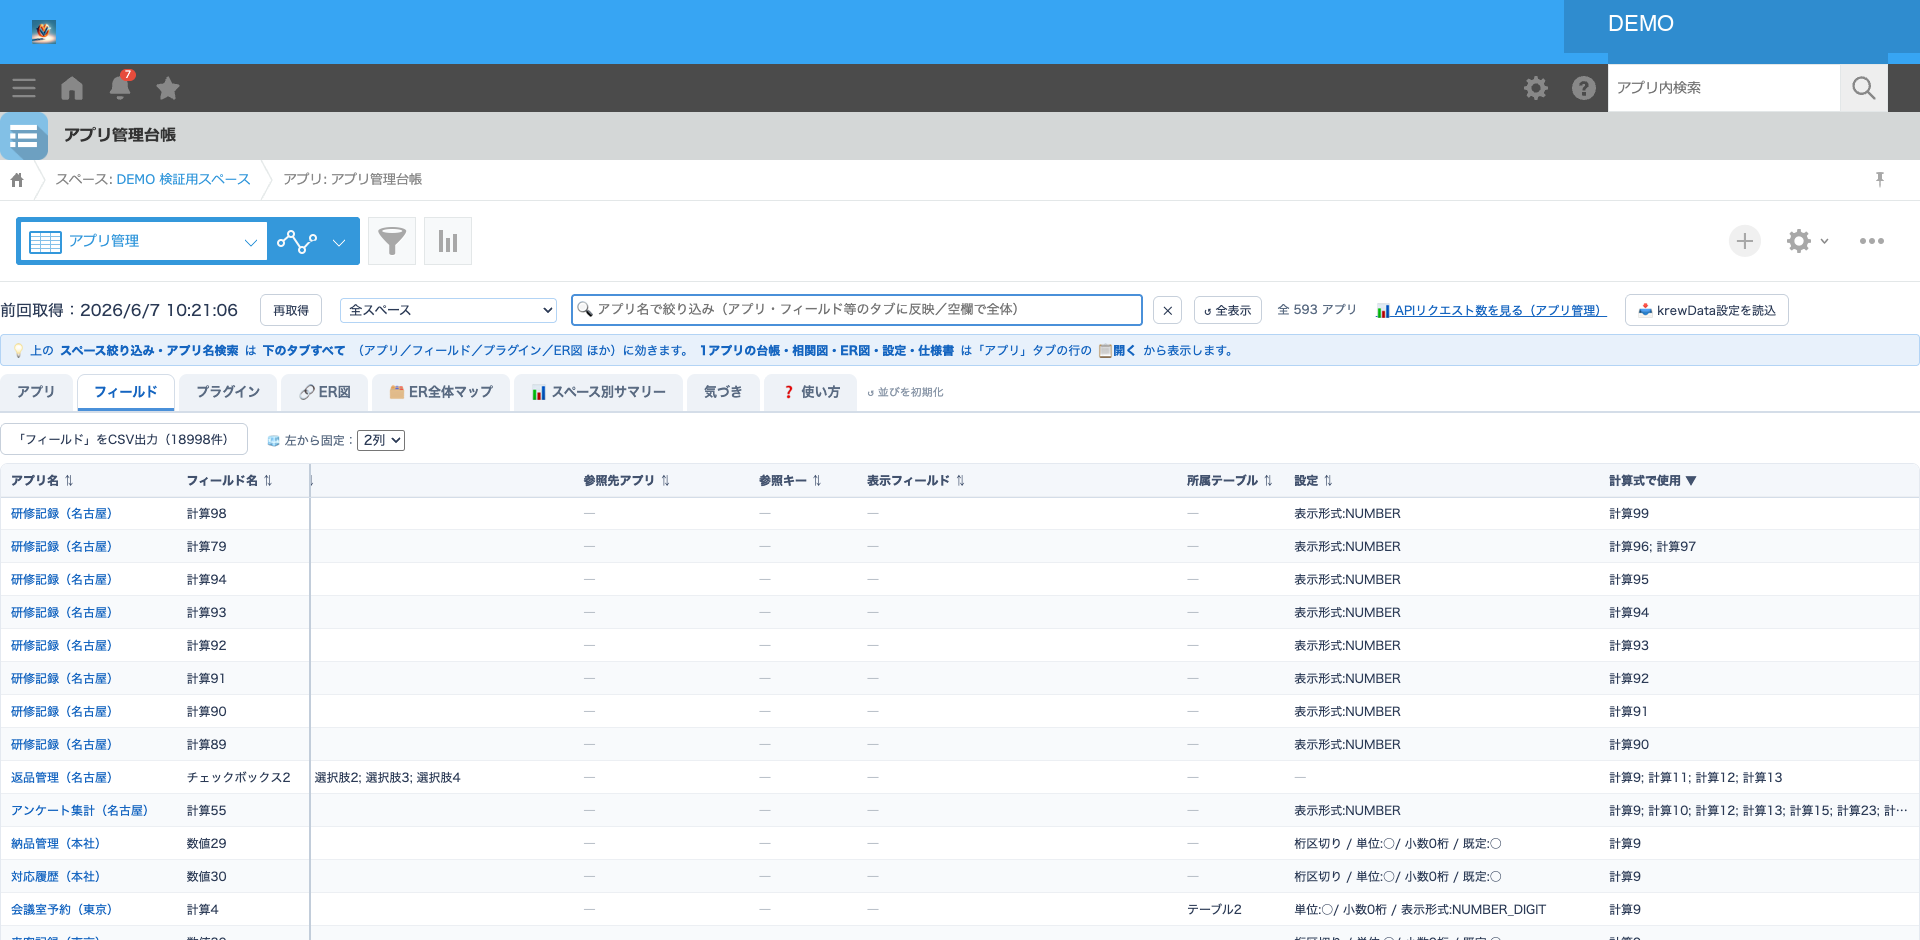
Task: Open the bar chart graph icon
Action: (448, 241)
